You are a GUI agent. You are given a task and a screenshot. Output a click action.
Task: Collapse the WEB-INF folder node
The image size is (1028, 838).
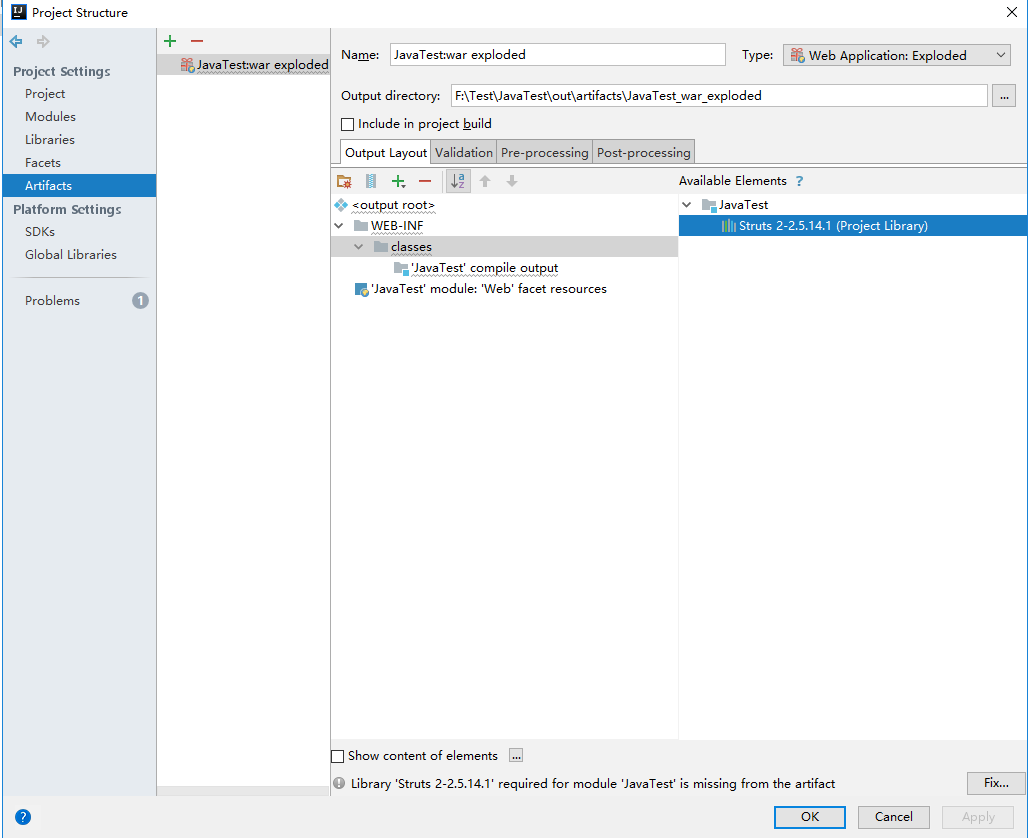point(339,226)
